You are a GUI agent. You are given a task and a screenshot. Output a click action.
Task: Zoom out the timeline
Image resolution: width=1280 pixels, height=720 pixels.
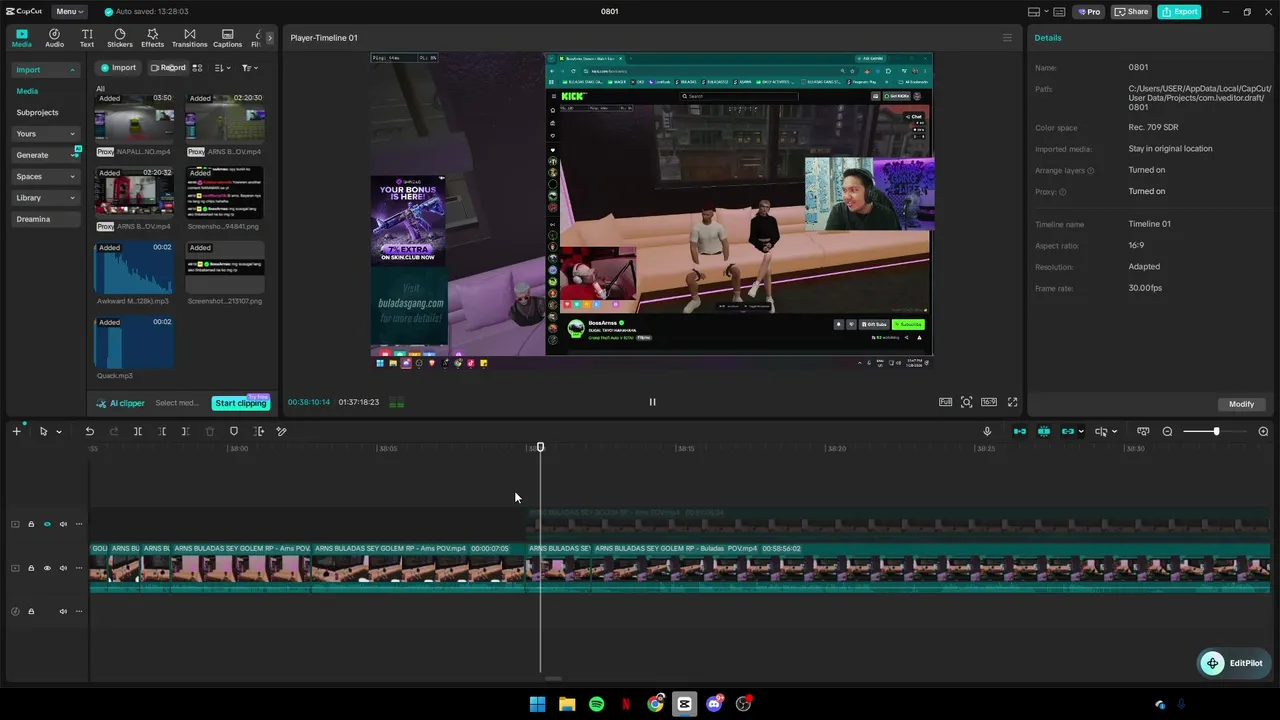1167,431
